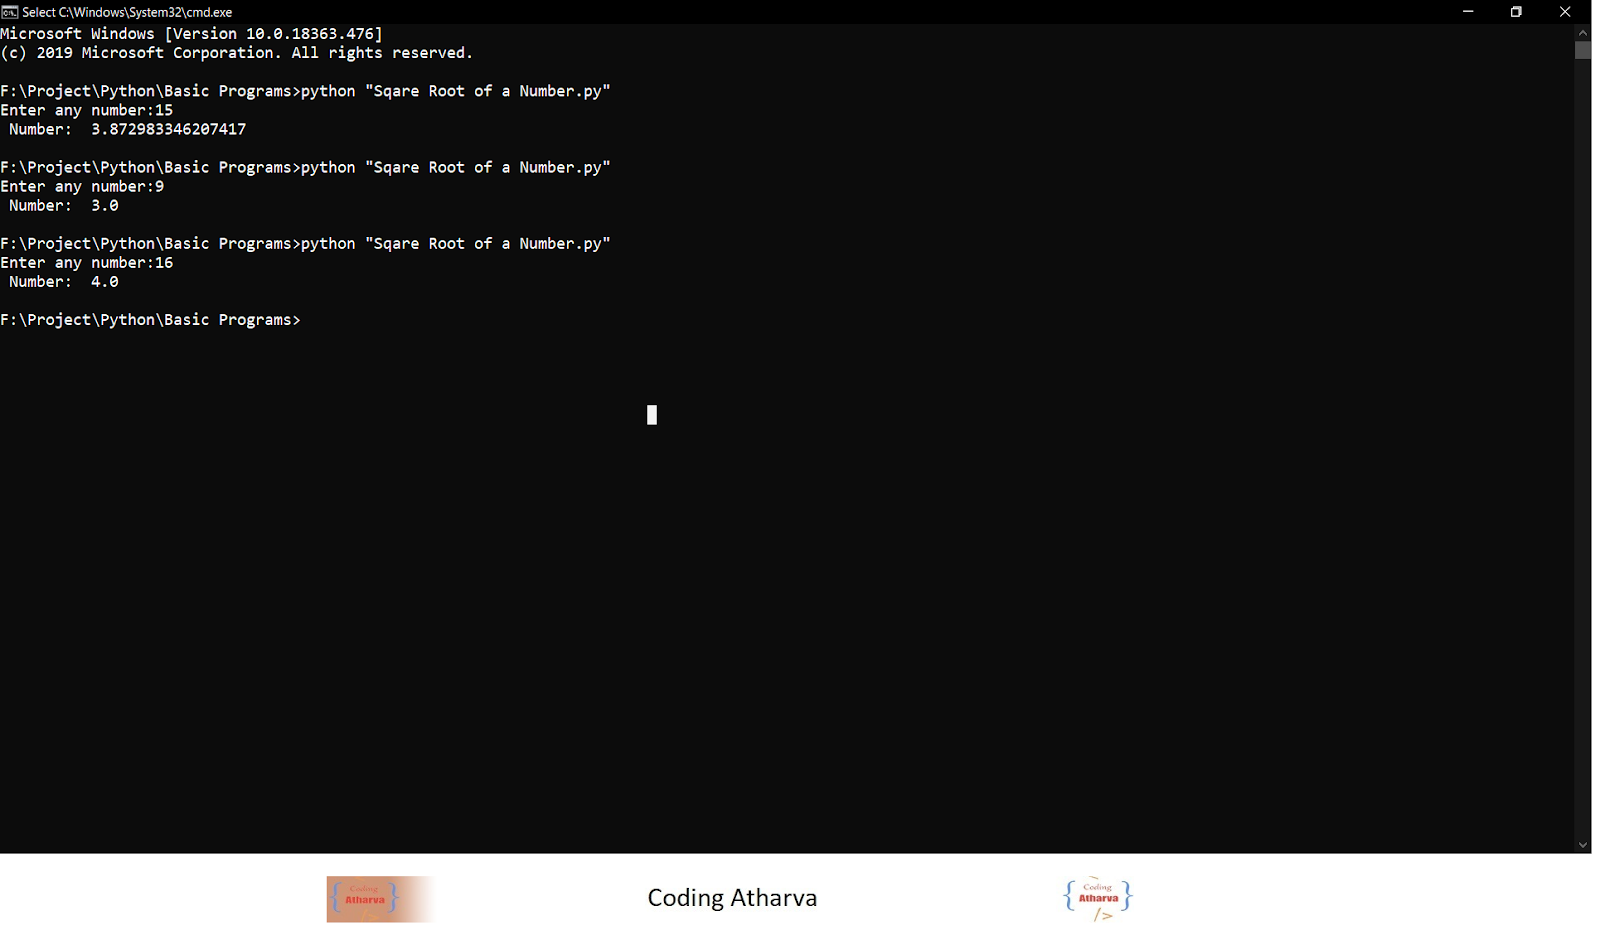1600x940 pixels.
Task: Click the line Enter any number:16
Action: [86, 262]
